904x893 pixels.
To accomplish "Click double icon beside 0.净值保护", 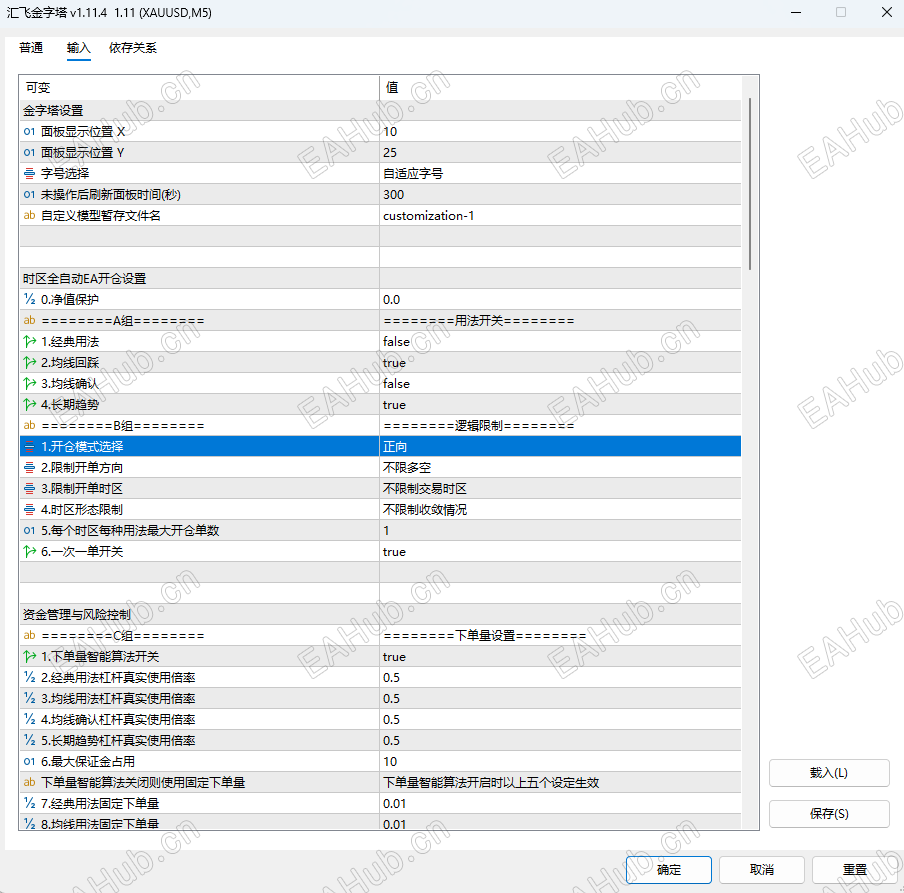I will (x=29, y=299).
